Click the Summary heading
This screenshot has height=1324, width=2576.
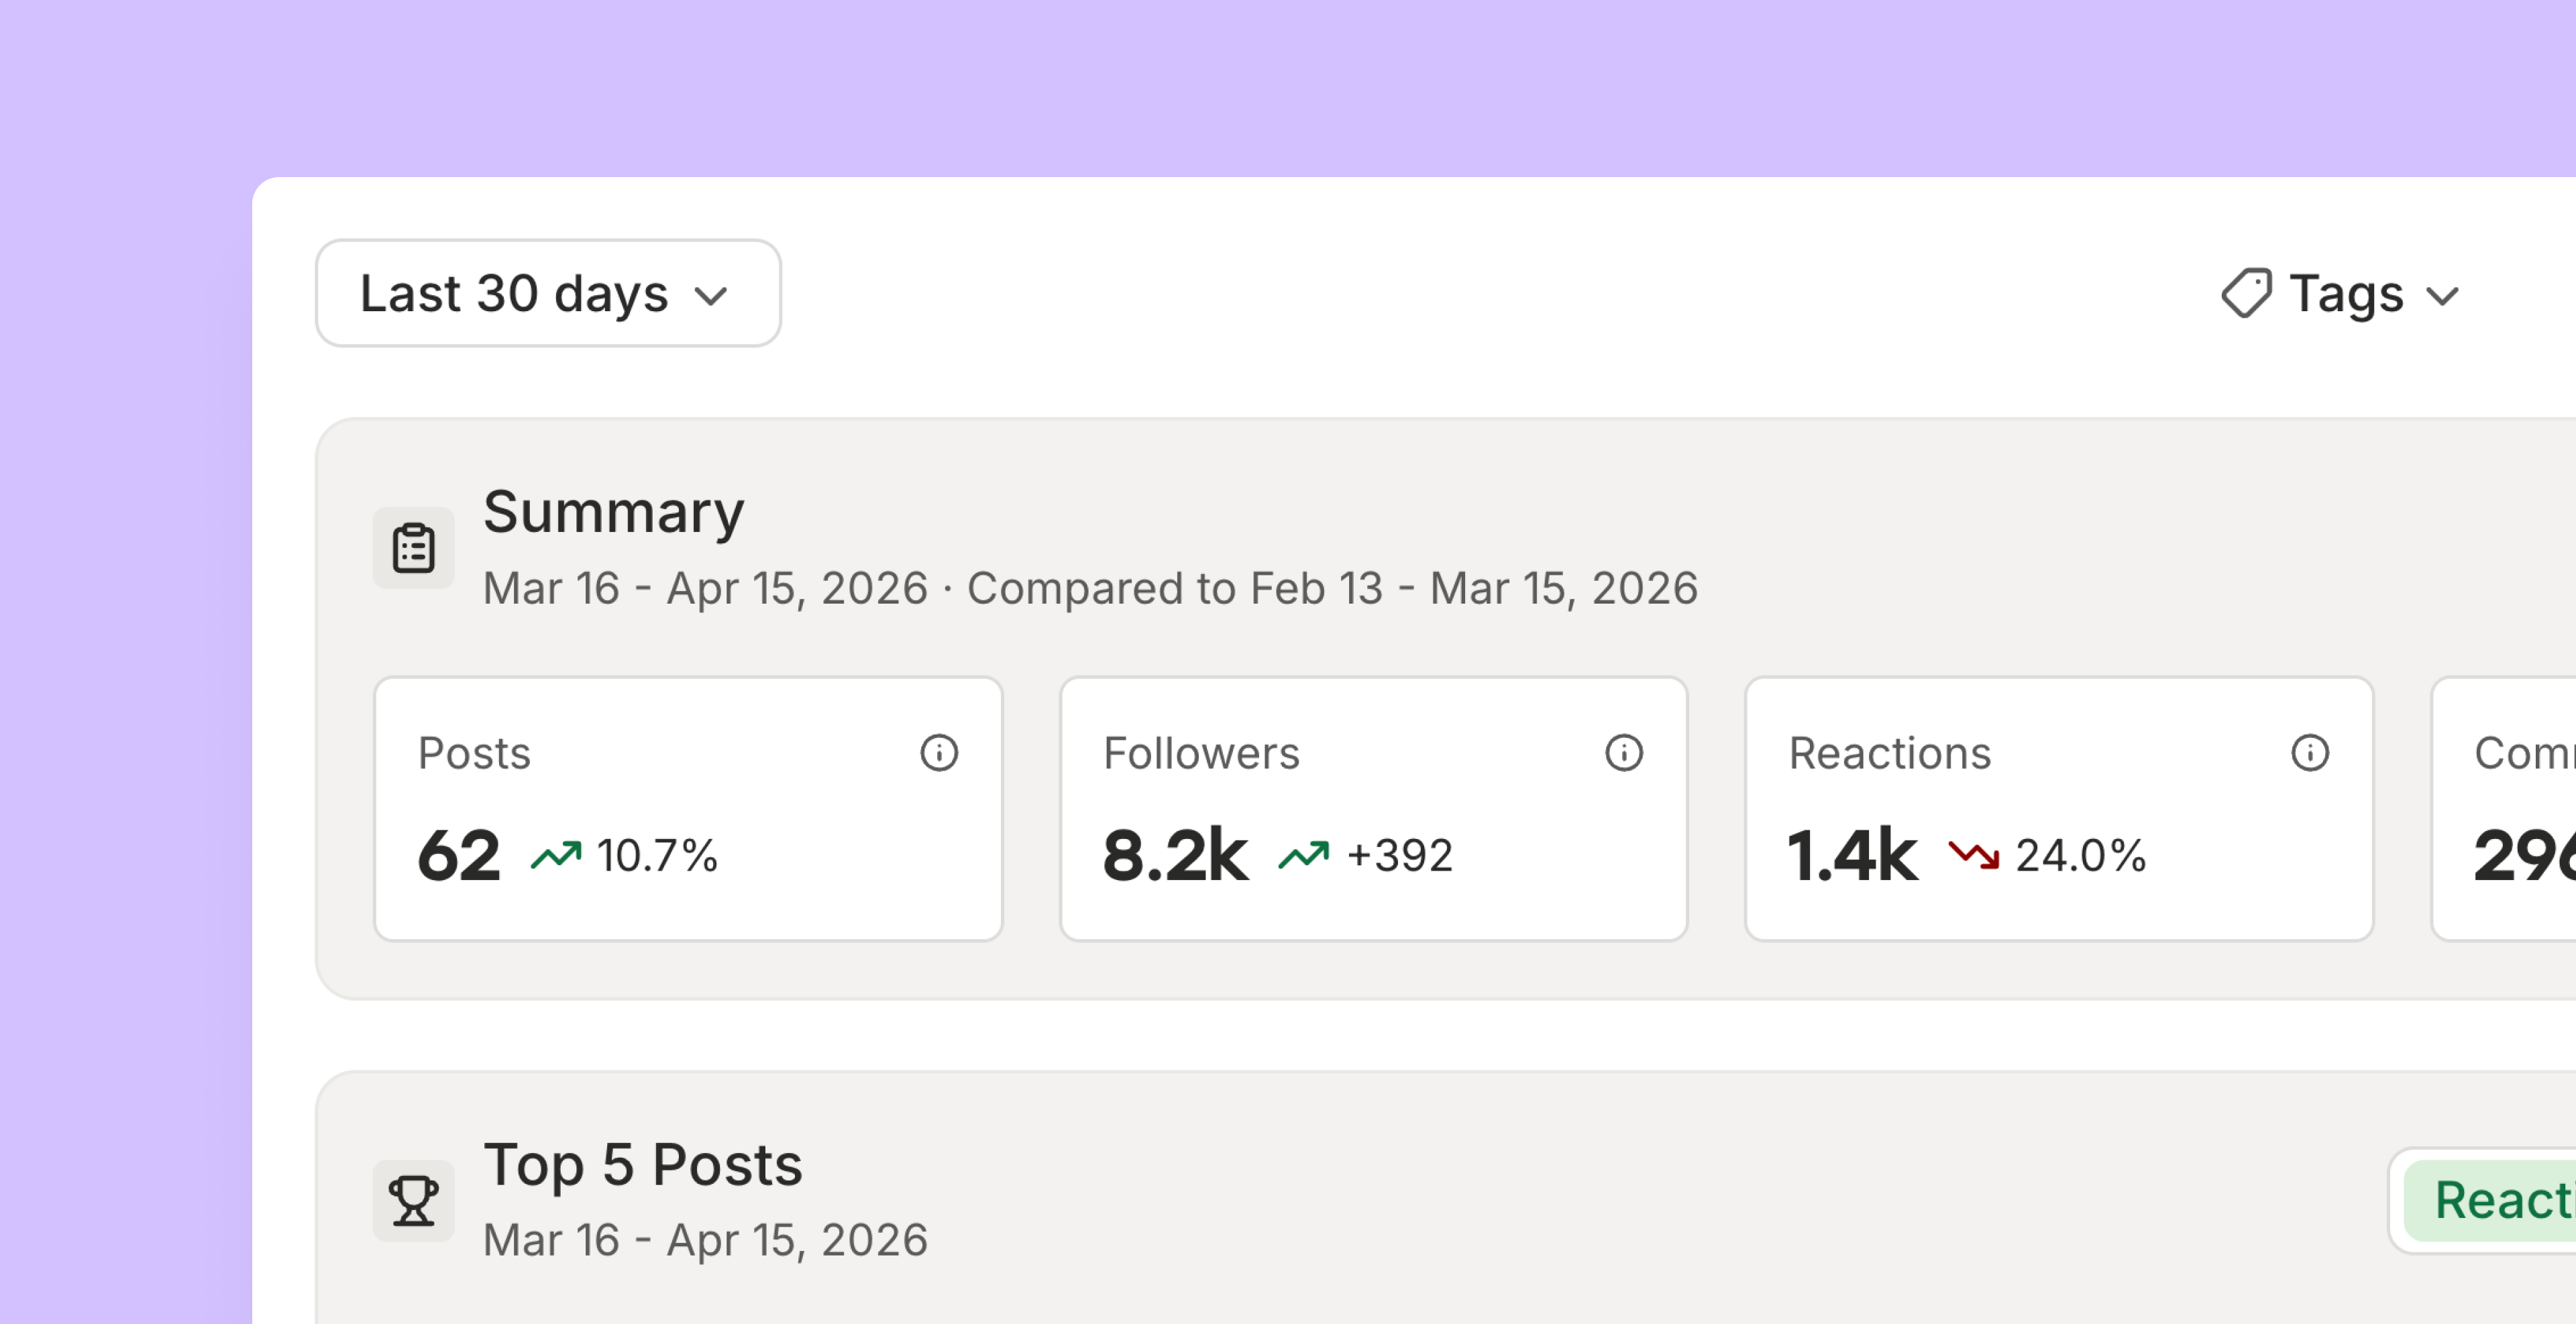point(614,513)
